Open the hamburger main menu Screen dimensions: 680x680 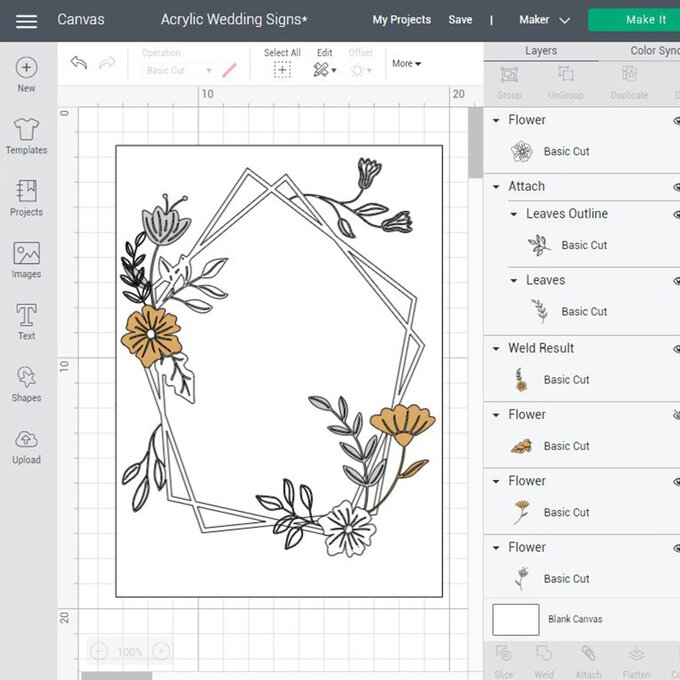(27, 21)
